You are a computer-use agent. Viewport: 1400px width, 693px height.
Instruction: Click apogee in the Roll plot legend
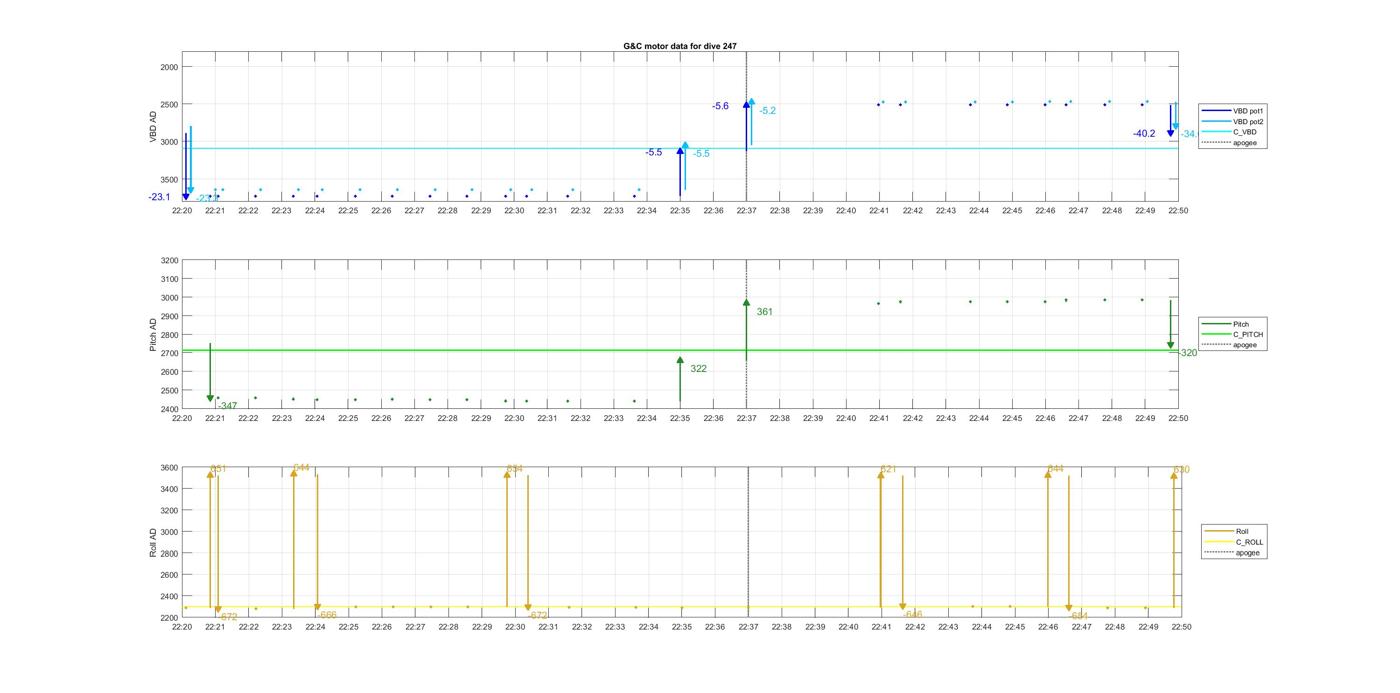1233,553
